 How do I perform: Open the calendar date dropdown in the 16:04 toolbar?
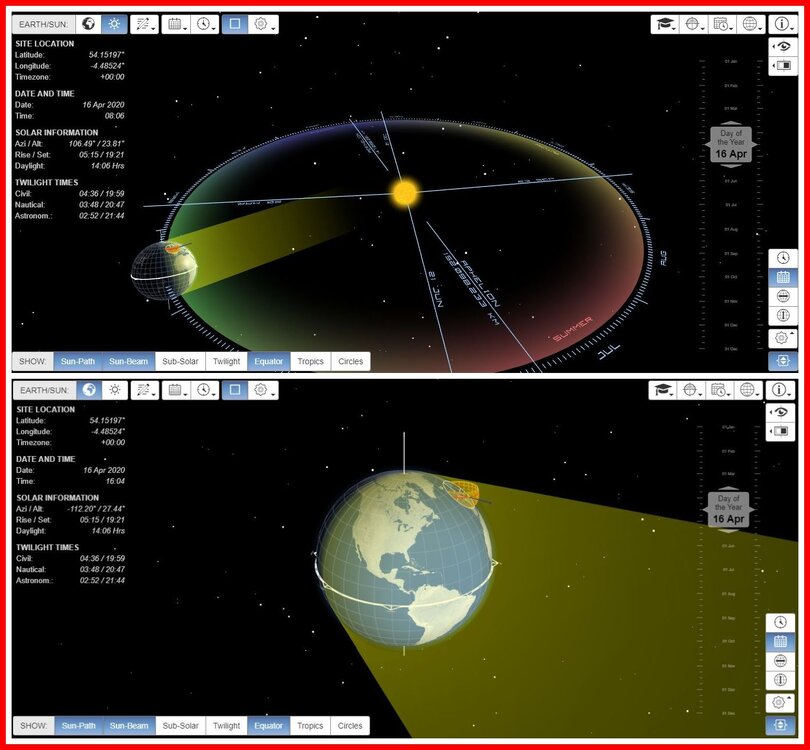[x=176, y=389]
